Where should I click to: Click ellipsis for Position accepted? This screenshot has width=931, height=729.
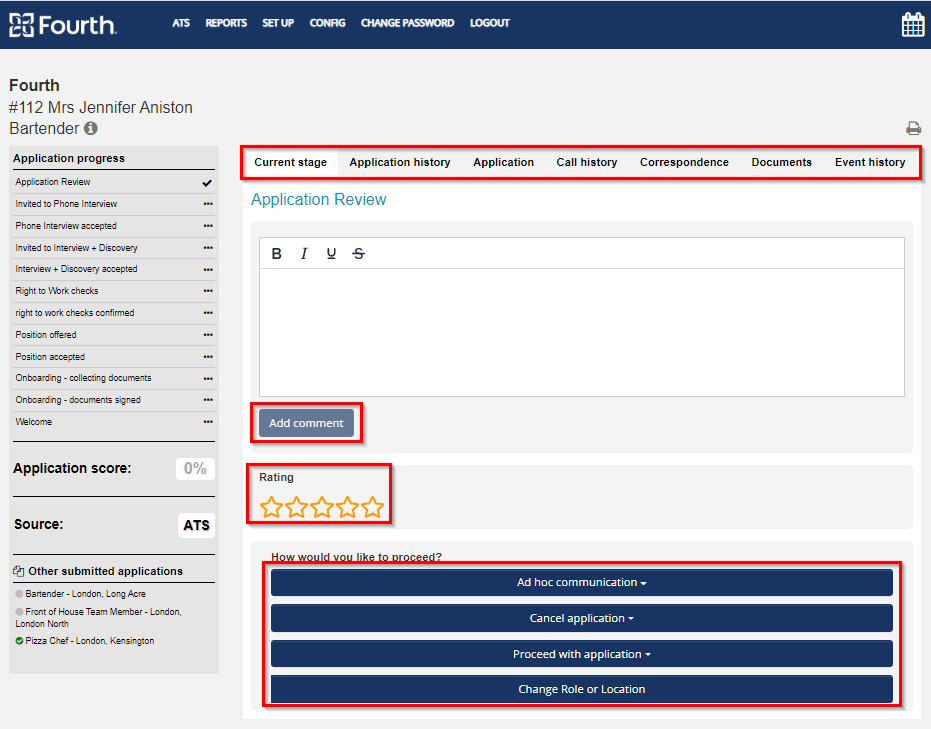click(208, 357)
